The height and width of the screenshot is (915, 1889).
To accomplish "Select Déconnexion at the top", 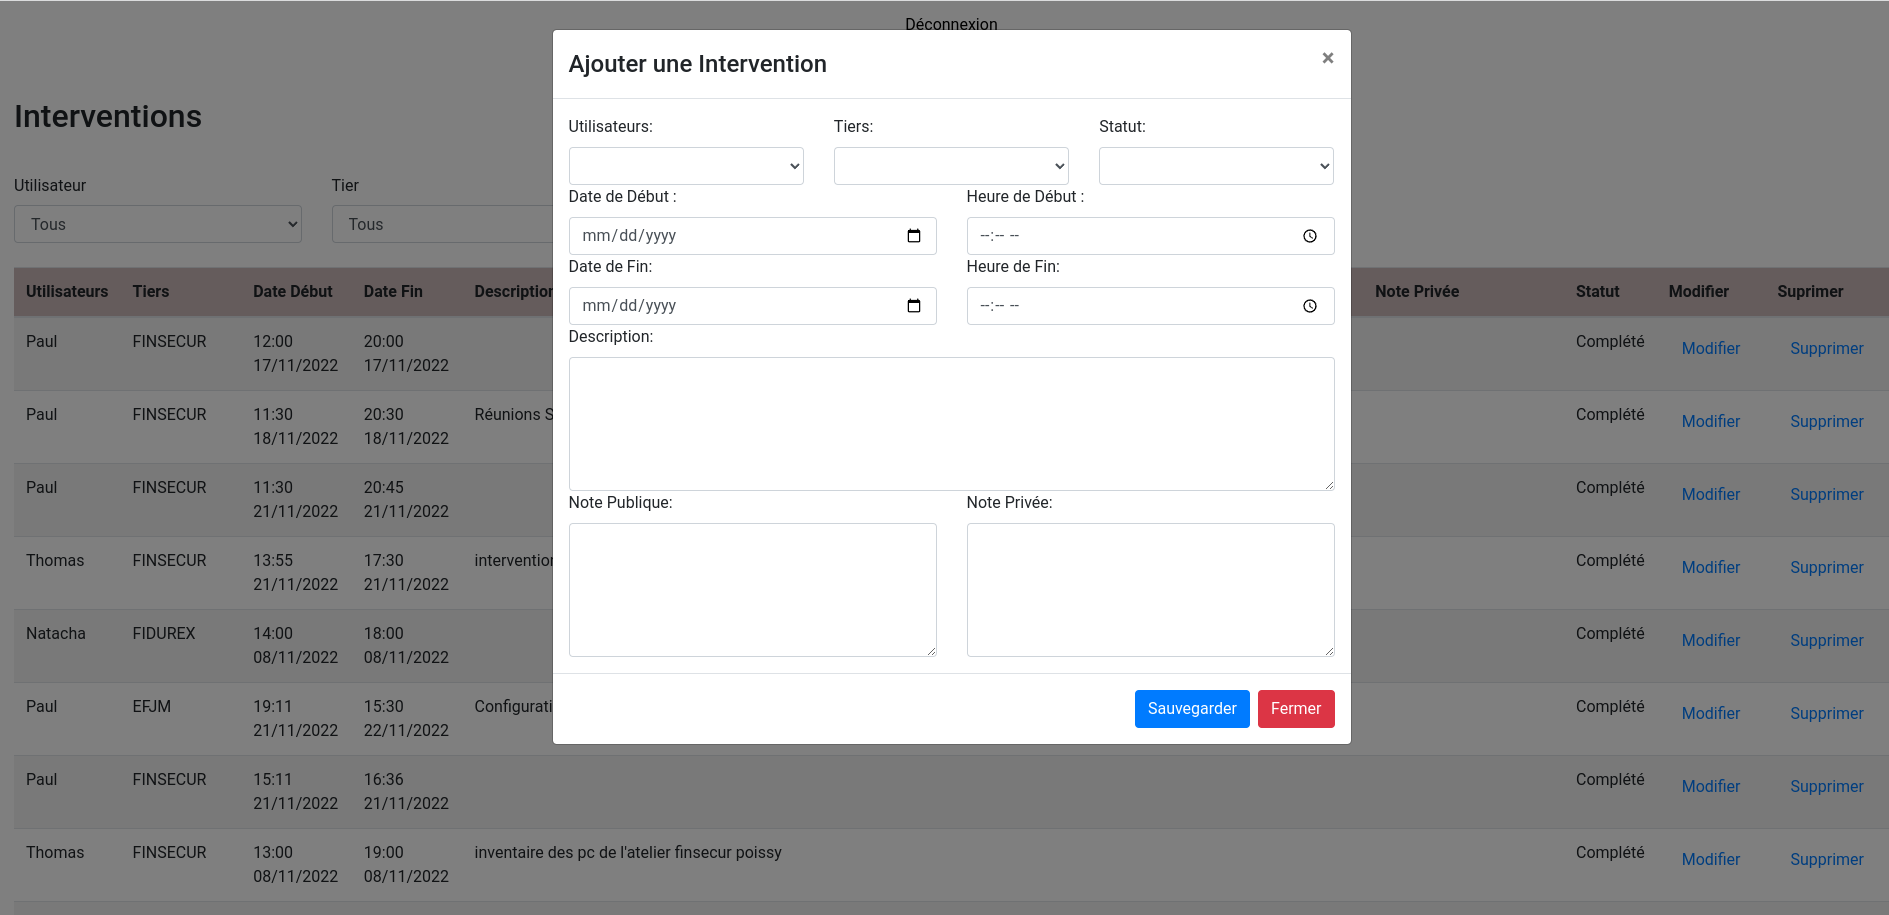I will pos(950,24).
